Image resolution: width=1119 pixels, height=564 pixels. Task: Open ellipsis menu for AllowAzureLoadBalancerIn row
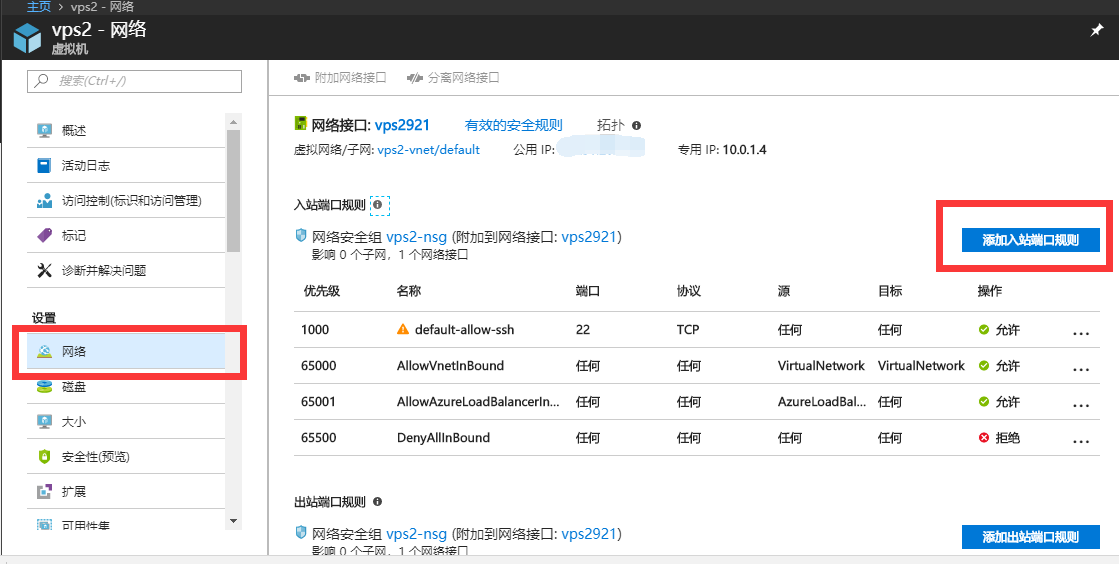(1081, 405)
